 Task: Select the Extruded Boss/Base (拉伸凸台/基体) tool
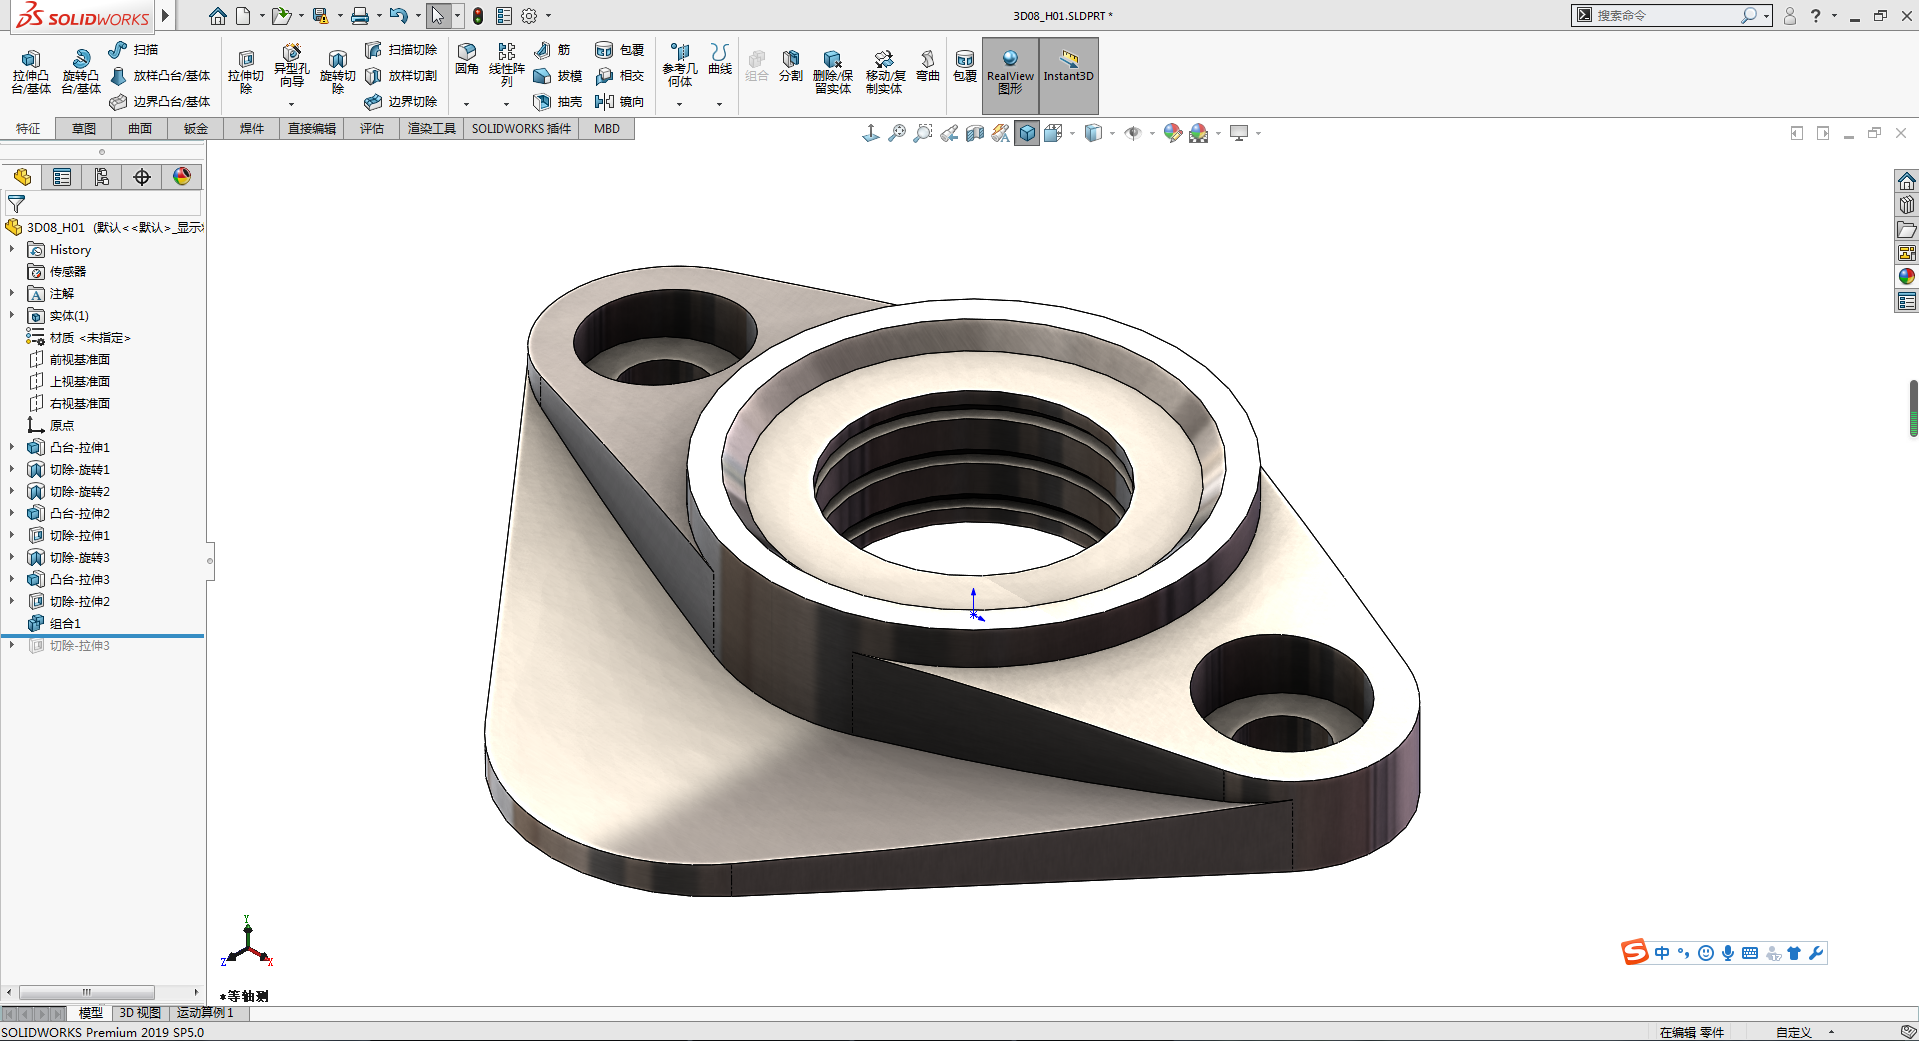point(31,72)
